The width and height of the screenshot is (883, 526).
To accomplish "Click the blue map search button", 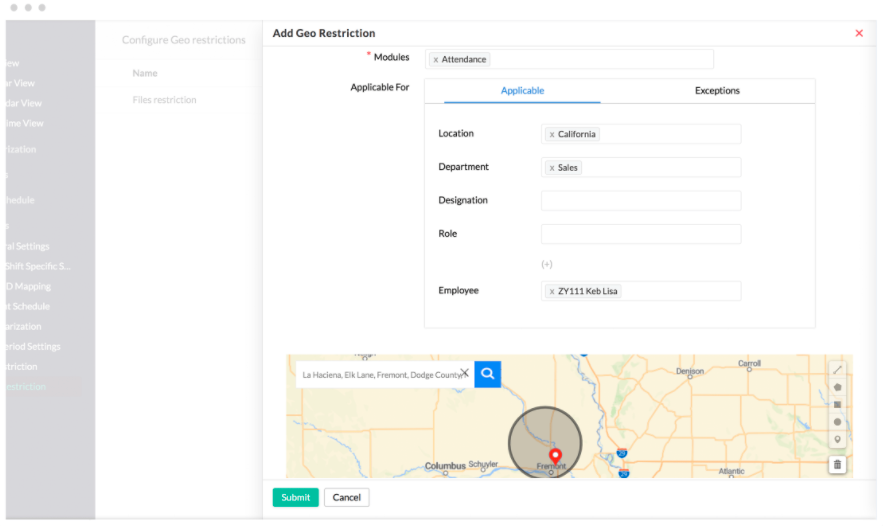I will point(487,374).
